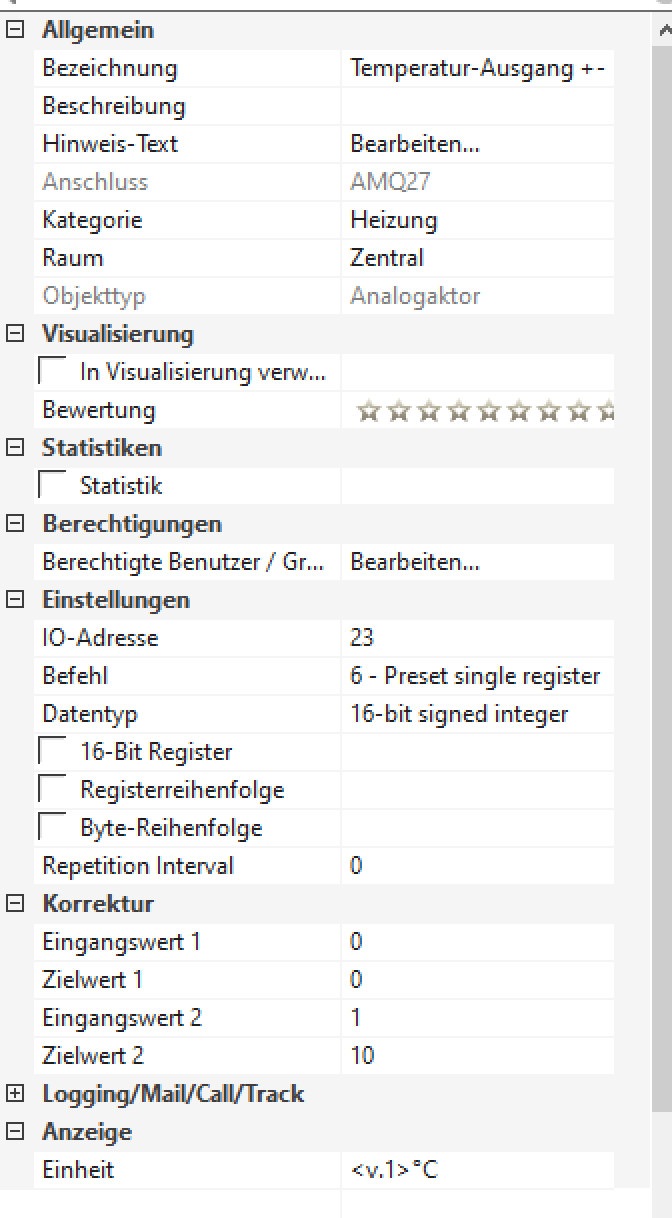Collapse the Einstellungen section

14,600
